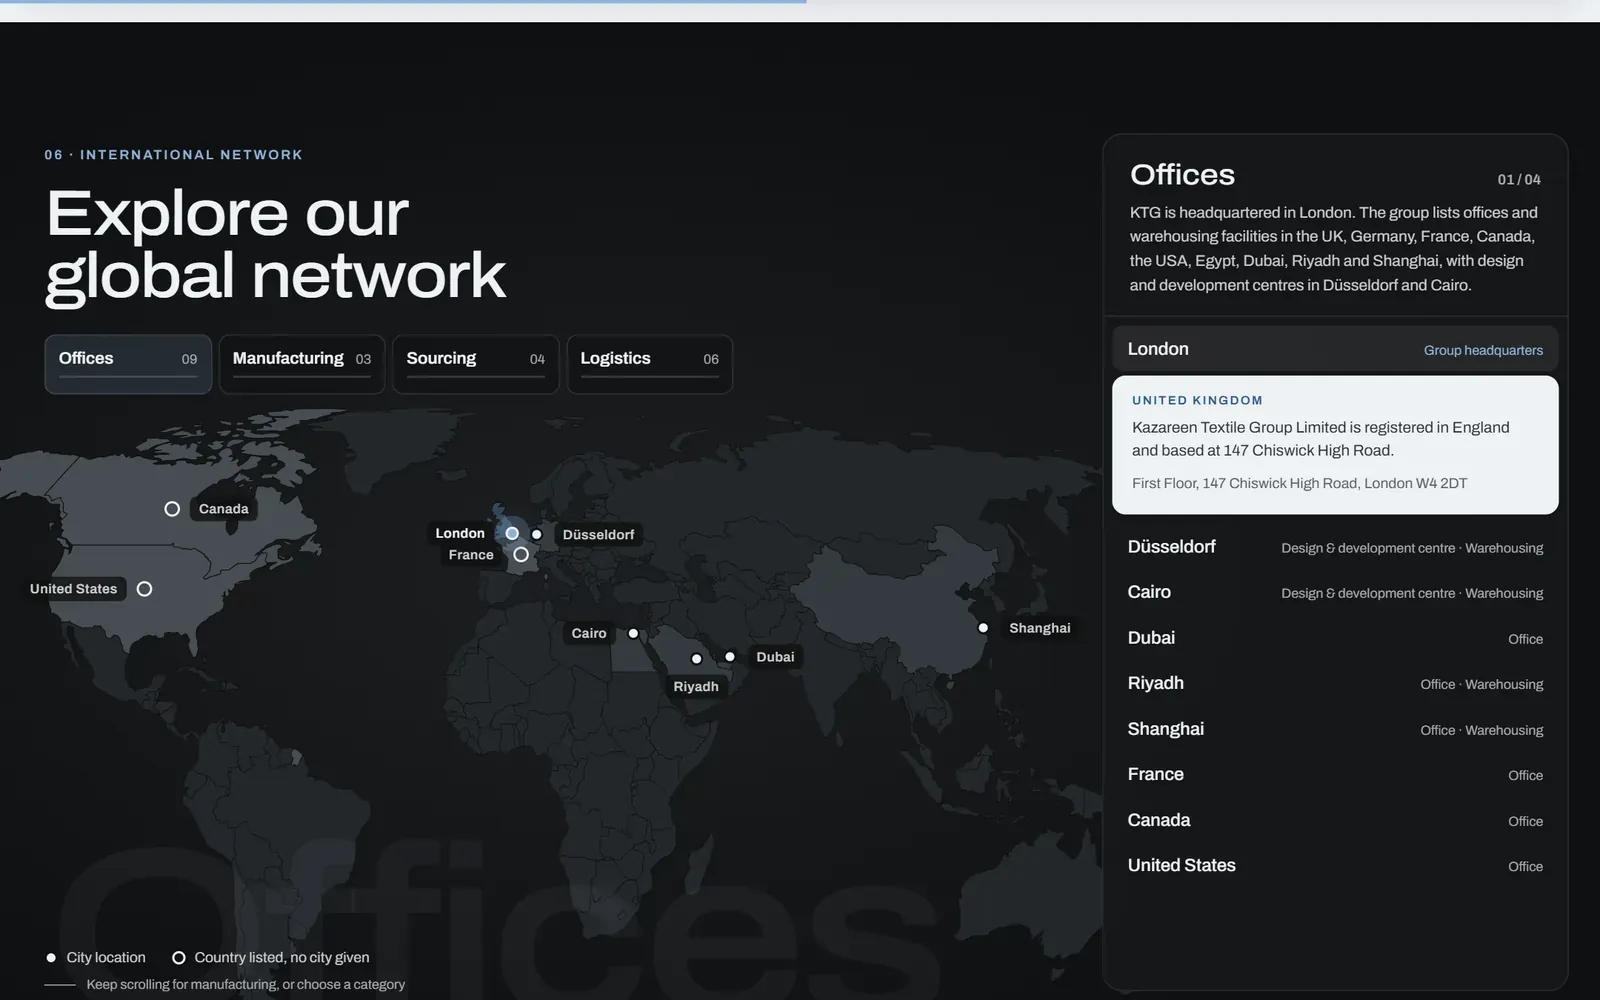The image size is (1600, 1000).
Task: Choose the Logistics tab
Action: pos(650,364)
